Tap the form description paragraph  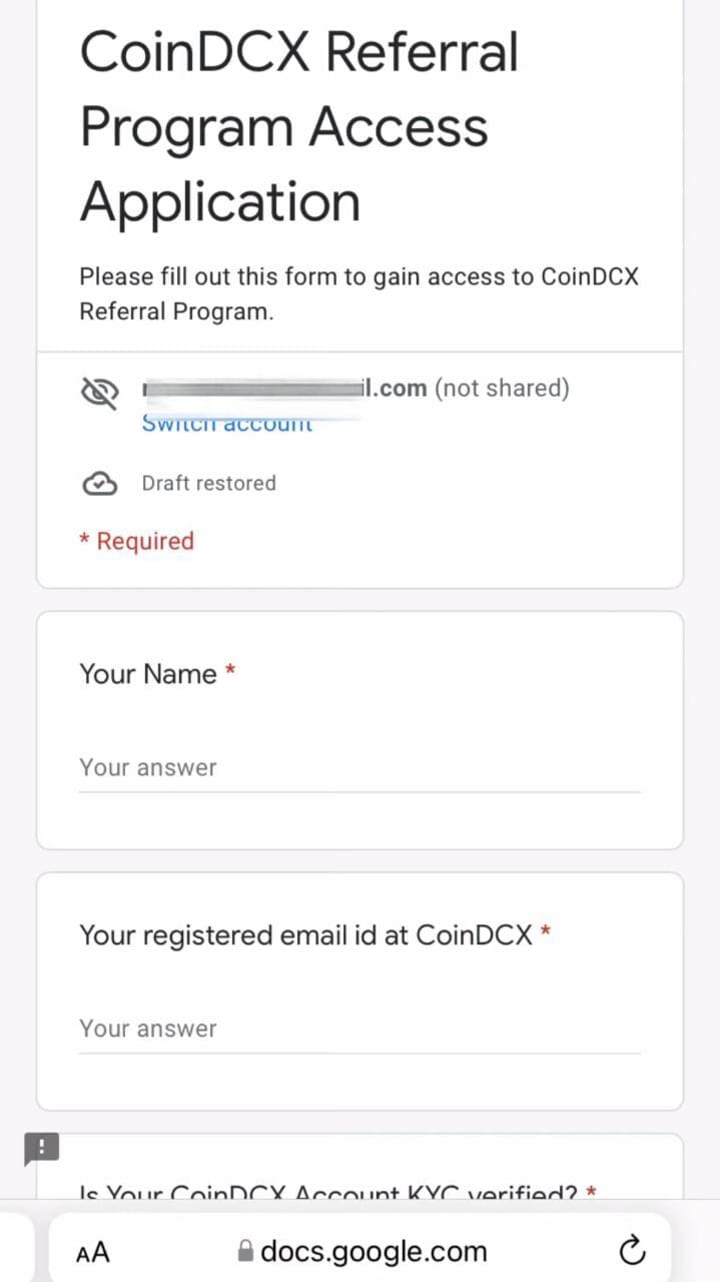tap(358, 294)
